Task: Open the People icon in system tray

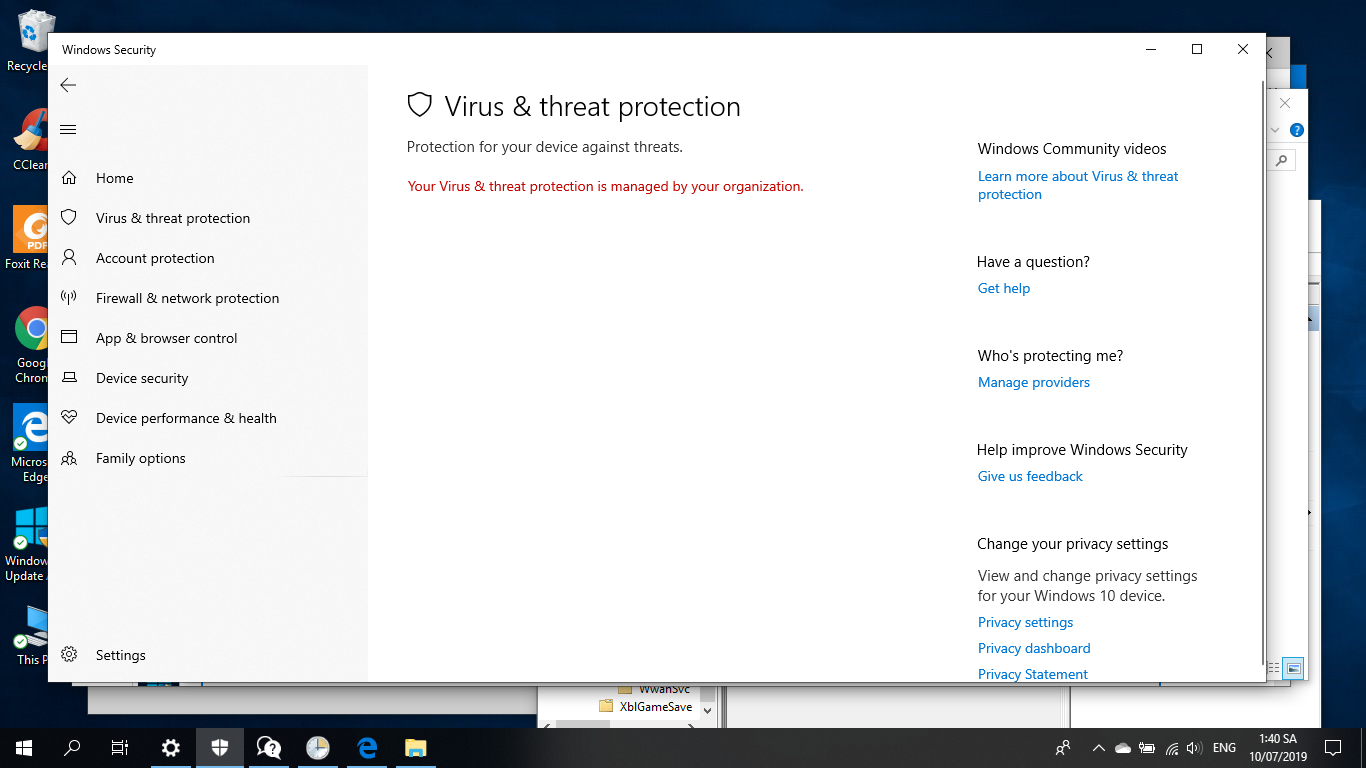Action: click(x=1063, y=747)
